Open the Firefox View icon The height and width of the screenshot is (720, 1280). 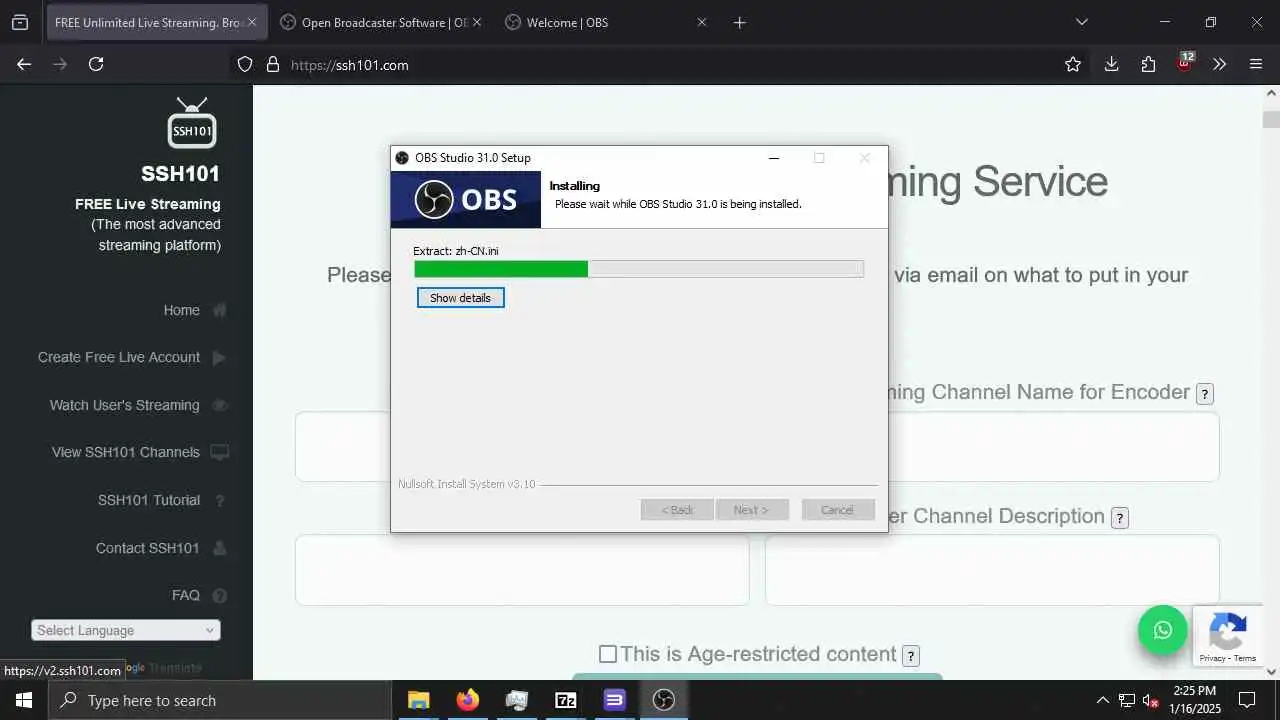coord(19,22)
